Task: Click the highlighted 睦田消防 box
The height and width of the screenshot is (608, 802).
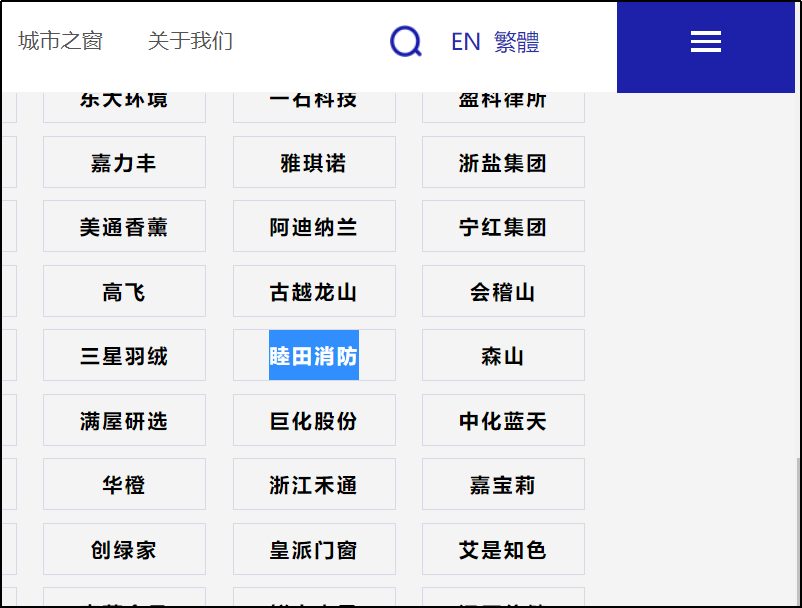Action: 314,355
